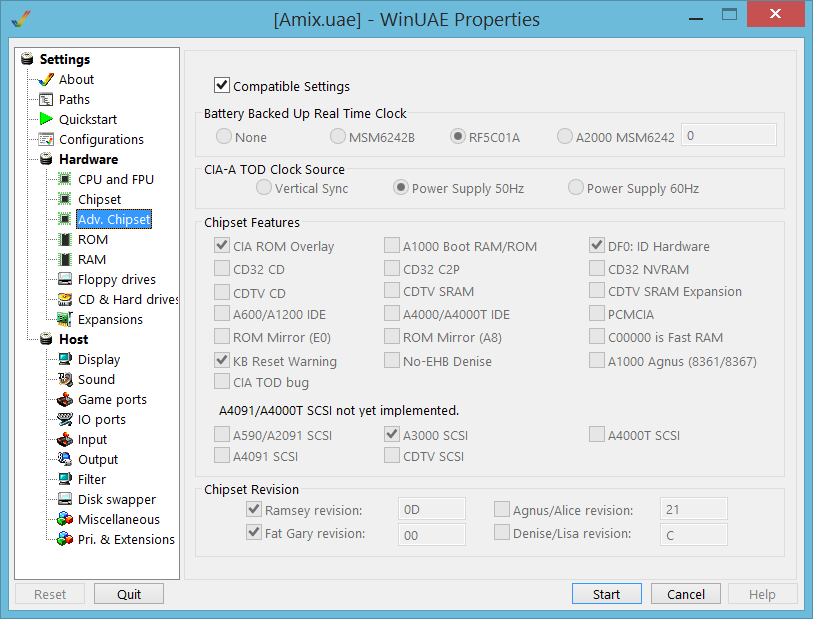The width and height of the screenshot is (813, 619).
Task: Click the Hardware section disk icon
Action: 46,159
